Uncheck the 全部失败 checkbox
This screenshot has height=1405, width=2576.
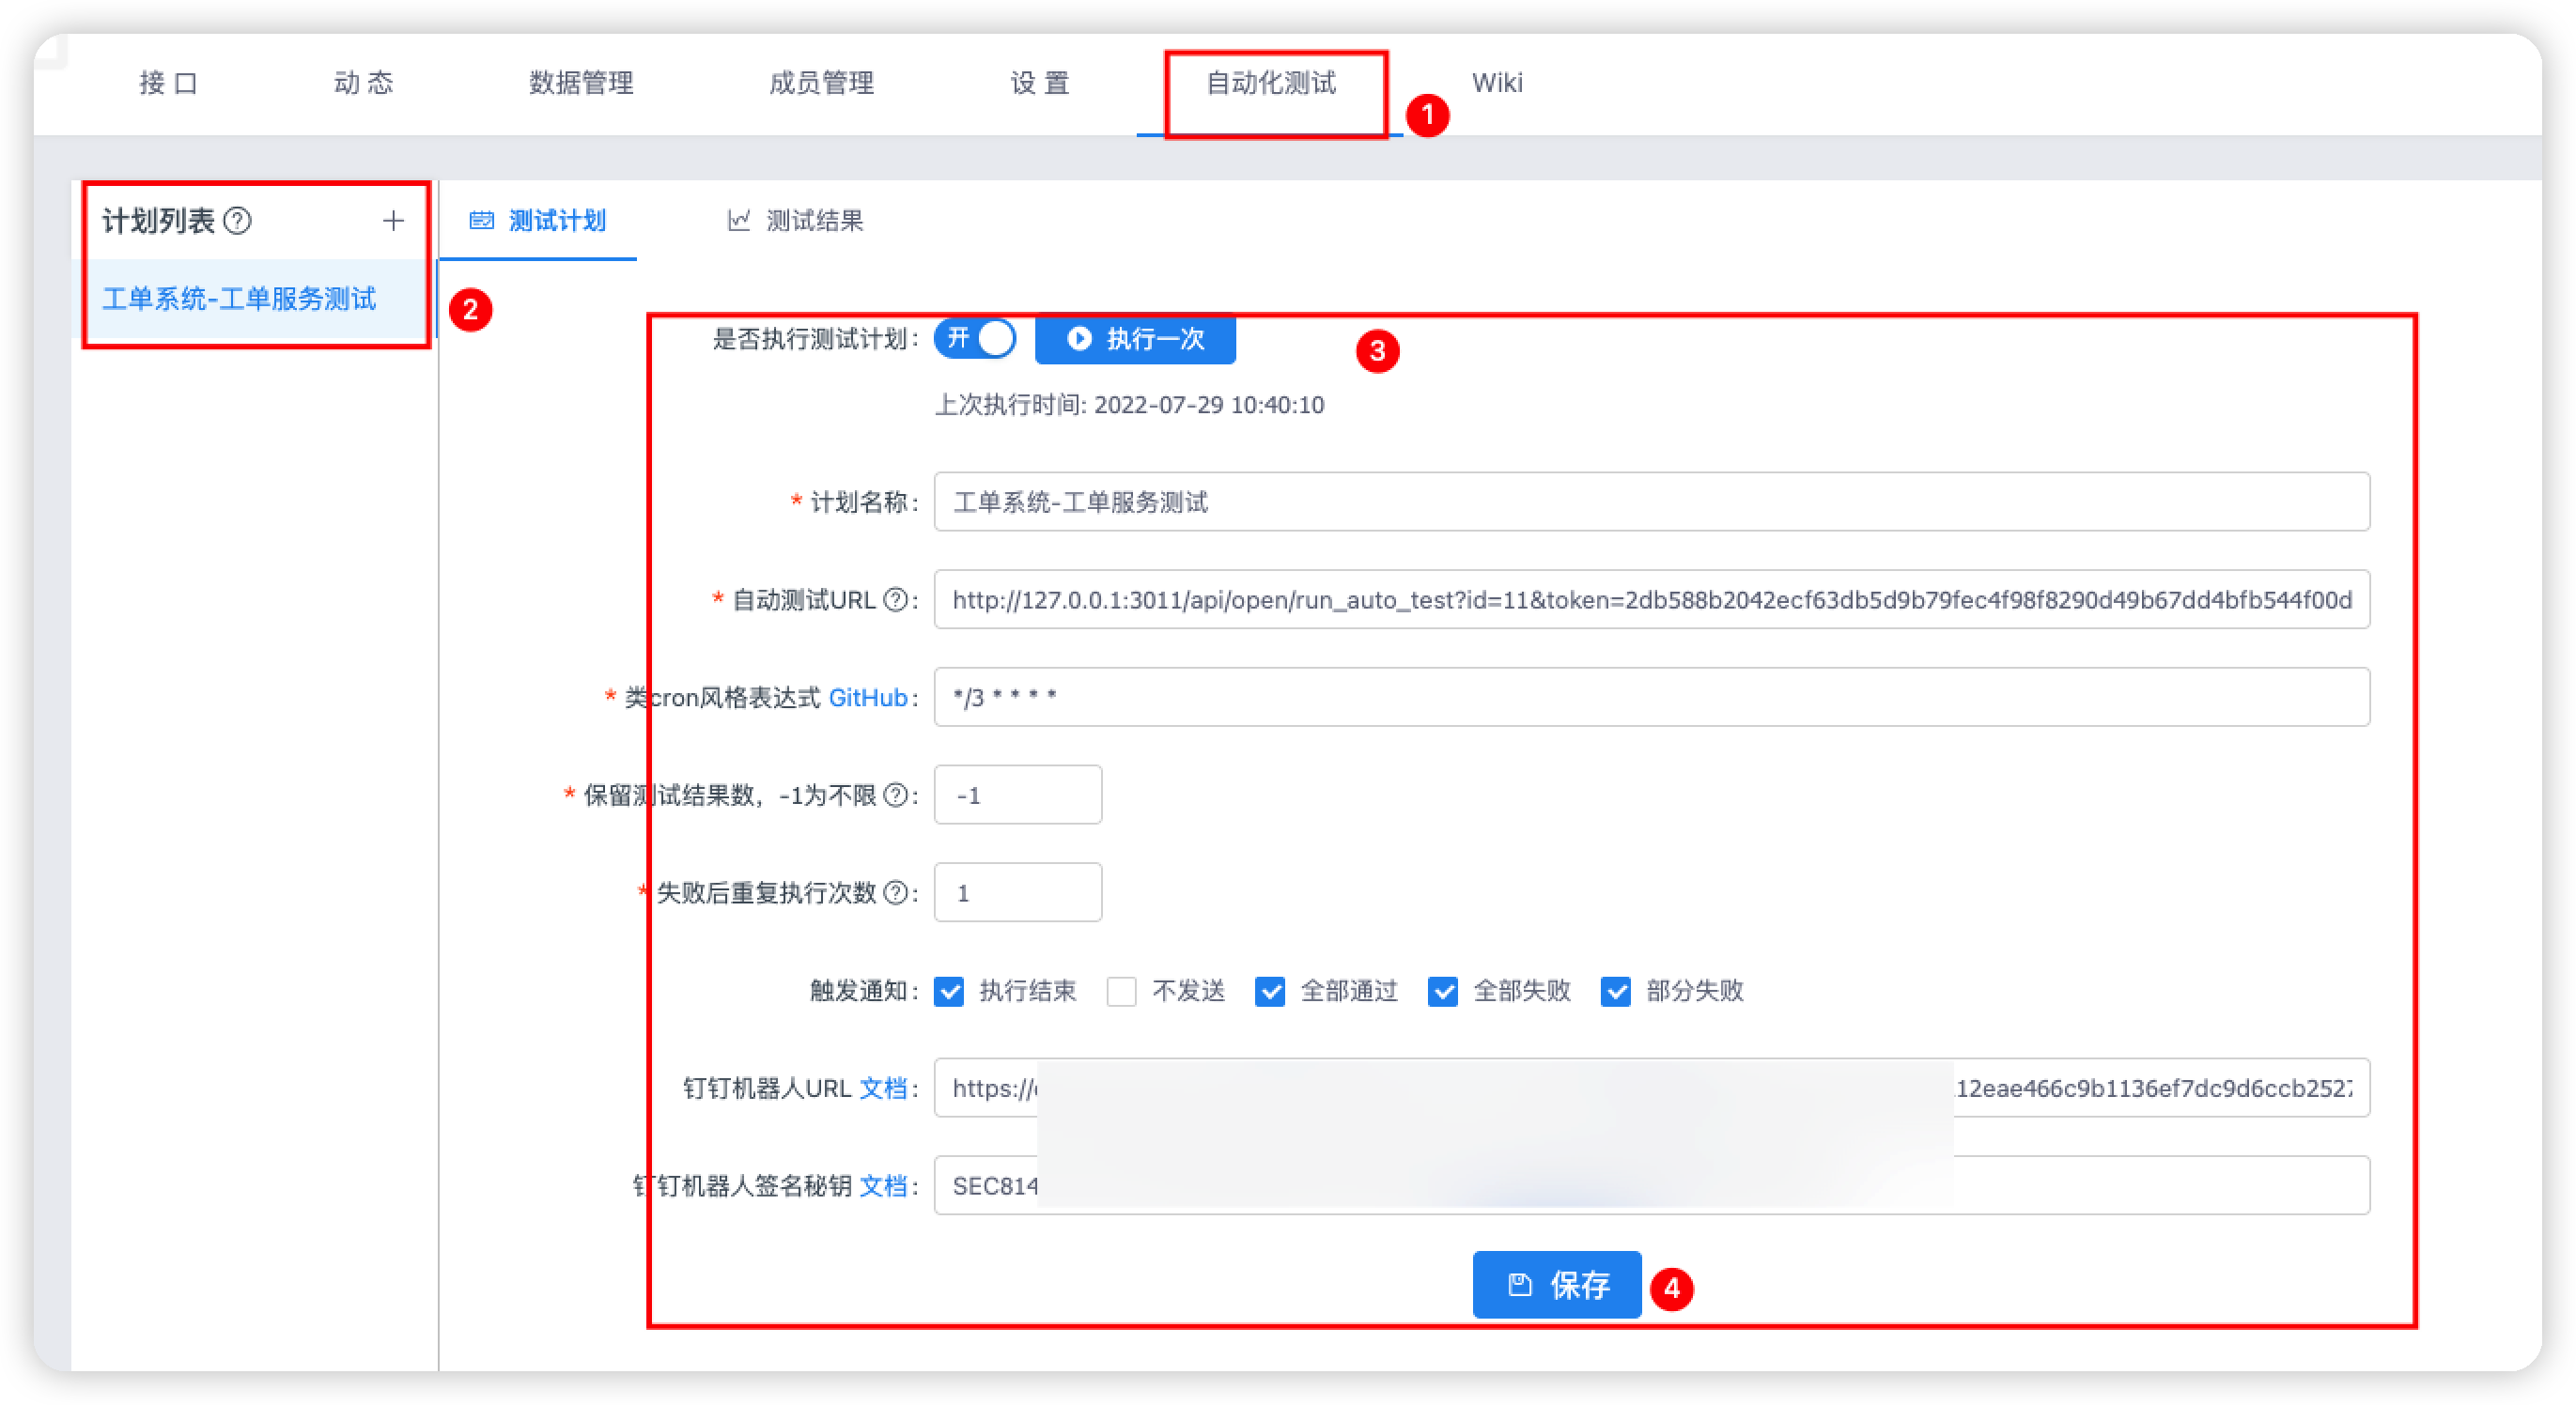pos(1443,991)
